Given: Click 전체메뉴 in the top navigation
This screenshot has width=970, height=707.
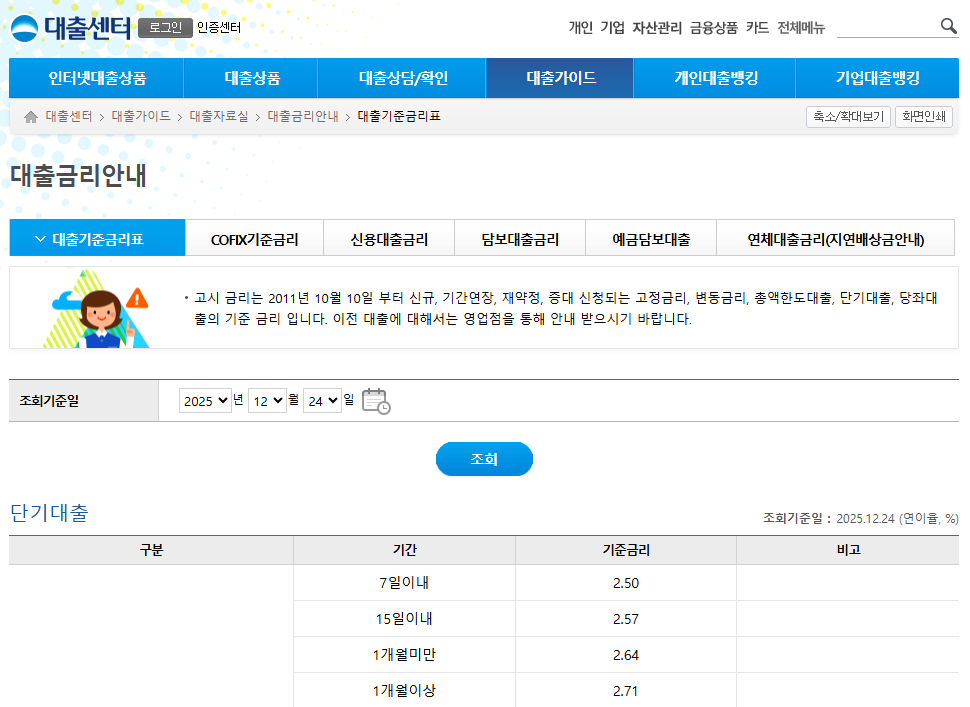Looking at the screenshot, I should [801, 28].
